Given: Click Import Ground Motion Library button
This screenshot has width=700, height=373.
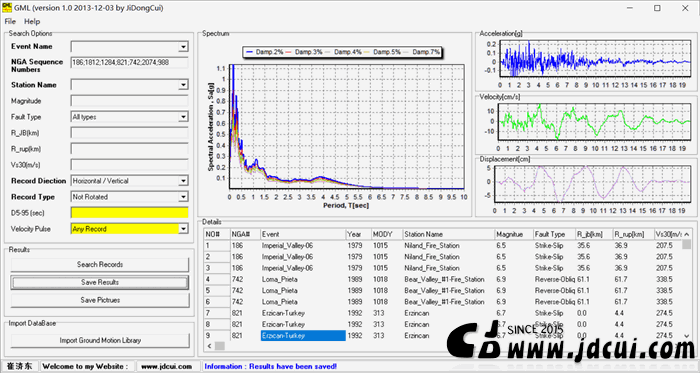Looking at the screenshot, I should [x=100, y=340].
